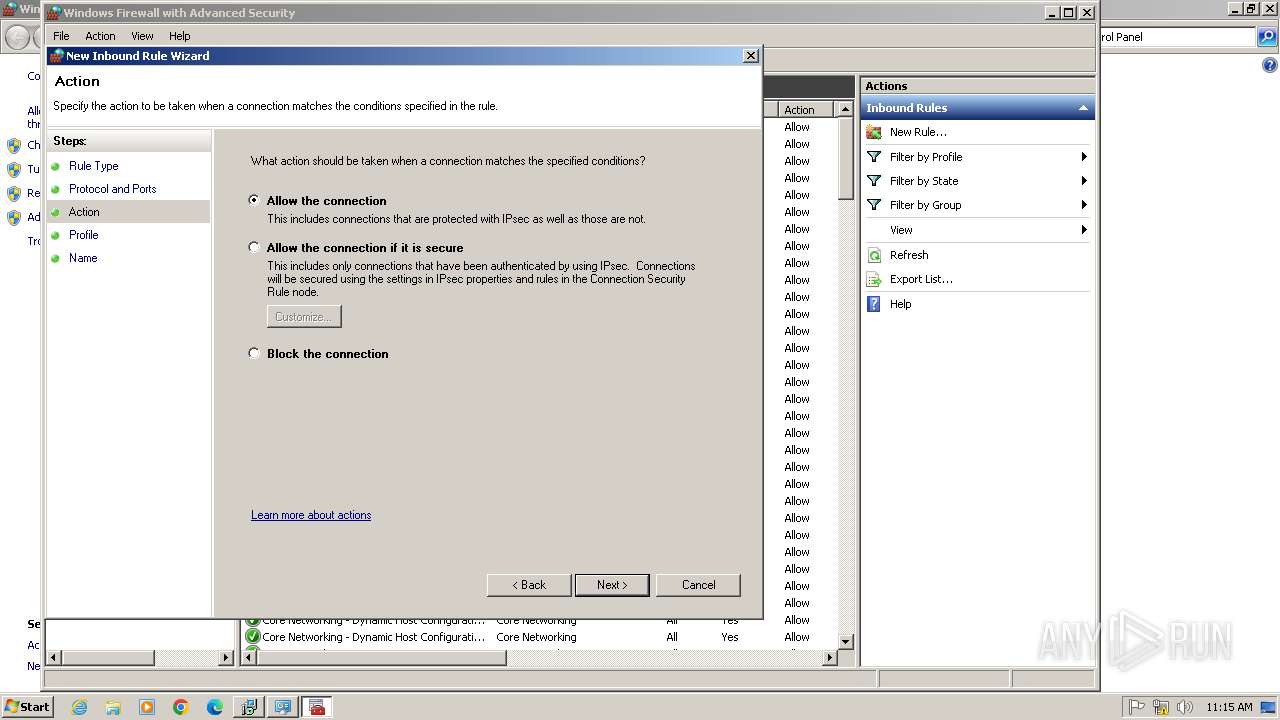
Task: Click the Control Panel back navigation arrow
Action: click(17, 38)
